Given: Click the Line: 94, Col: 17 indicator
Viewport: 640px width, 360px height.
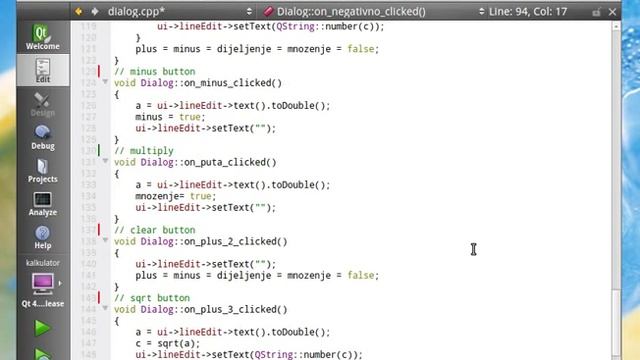Looking at the screenshot, I should pyautogui.click(x=528, y=11).
